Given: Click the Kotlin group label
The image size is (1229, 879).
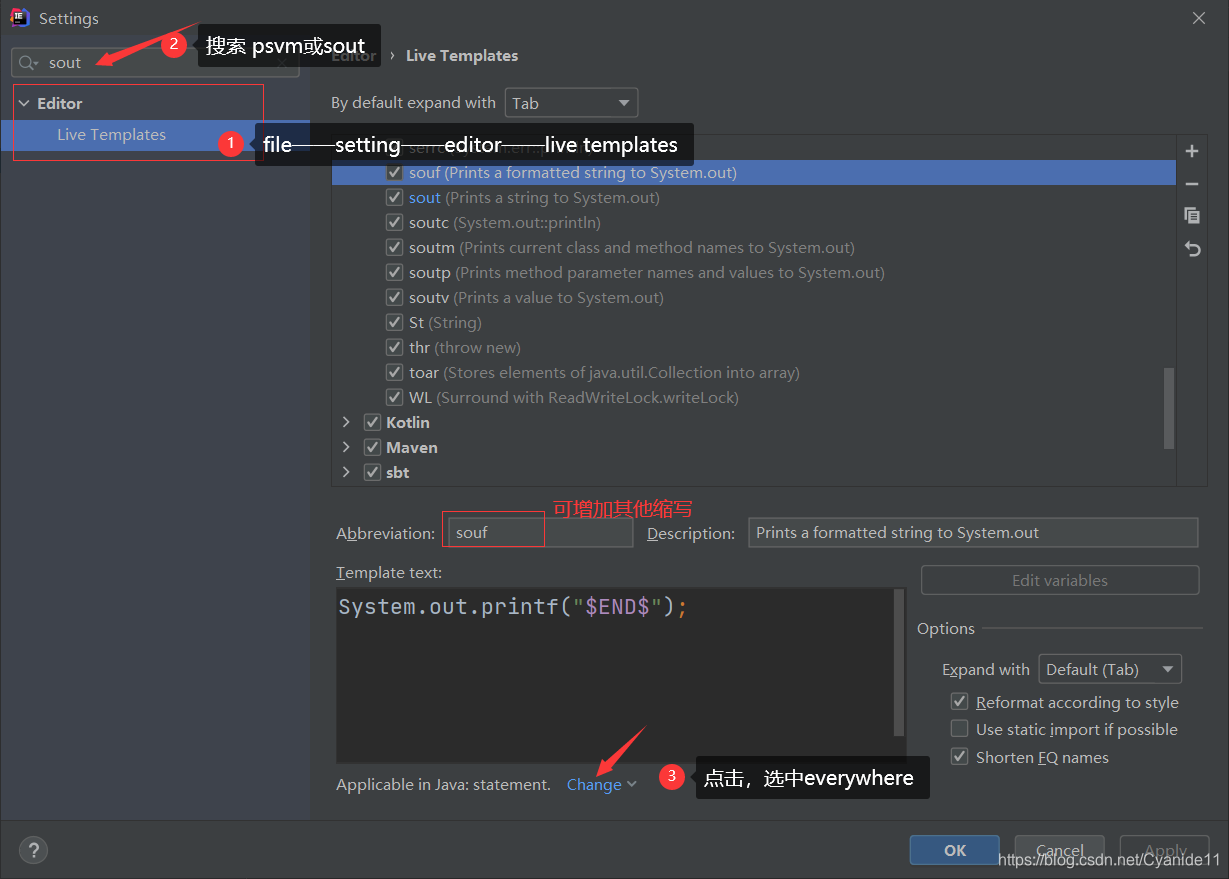Looking at the screenshot, I should coord(408,422).
